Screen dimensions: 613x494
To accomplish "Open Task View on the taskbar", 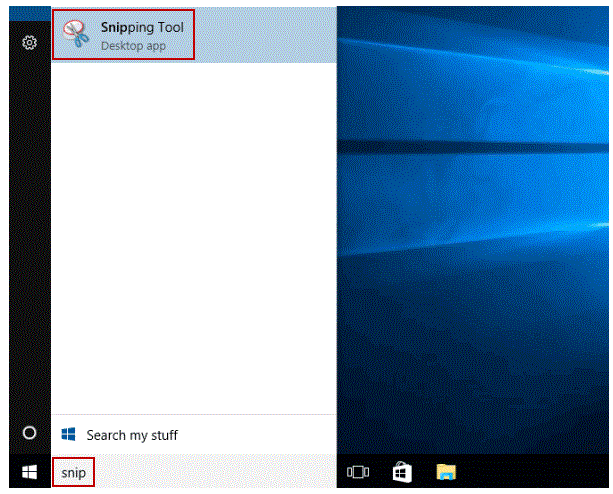I will point(358,472).
